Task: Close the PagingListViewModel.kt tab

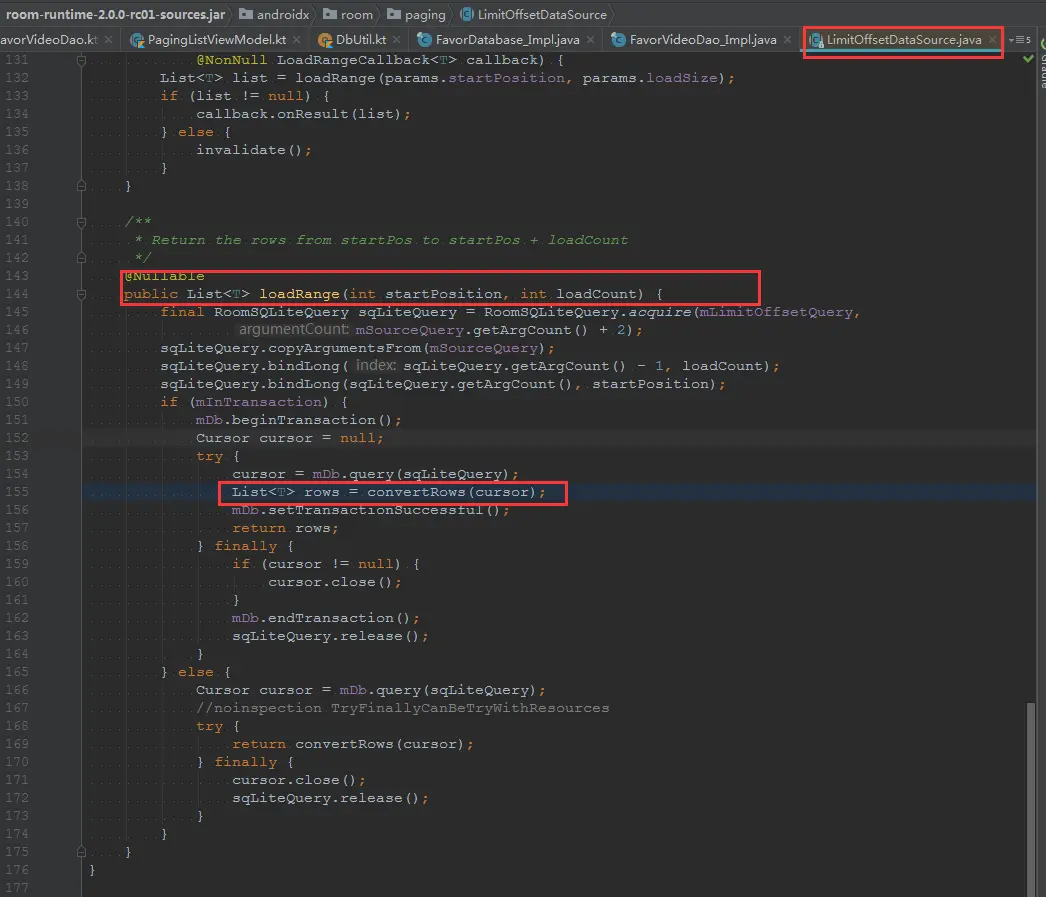Action: coord(296,40)
